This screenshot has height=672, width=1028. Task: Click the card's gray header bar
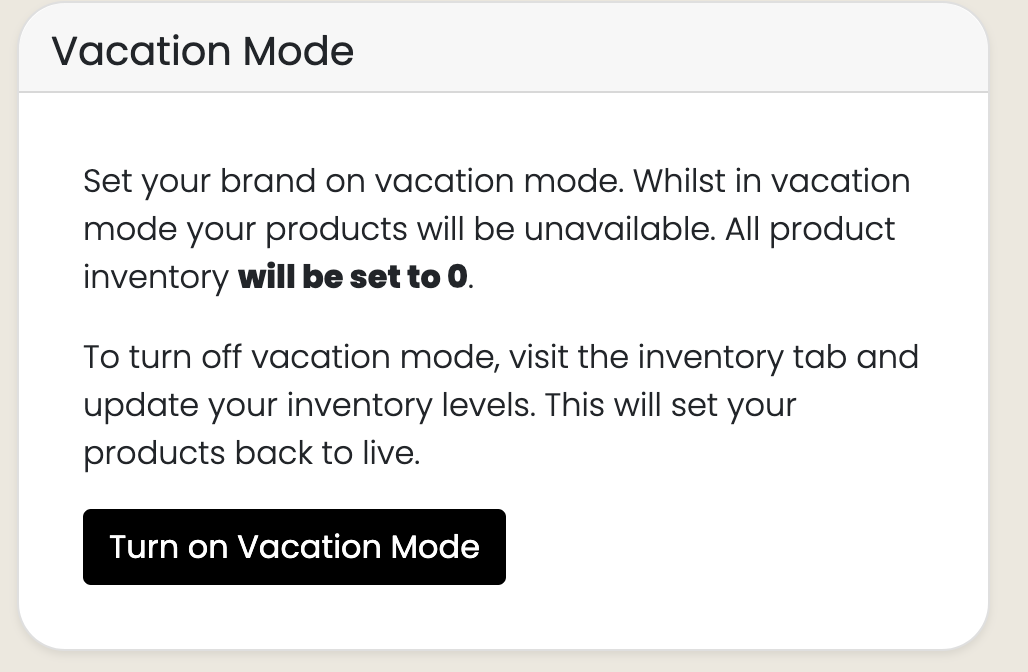coord(504,48)
